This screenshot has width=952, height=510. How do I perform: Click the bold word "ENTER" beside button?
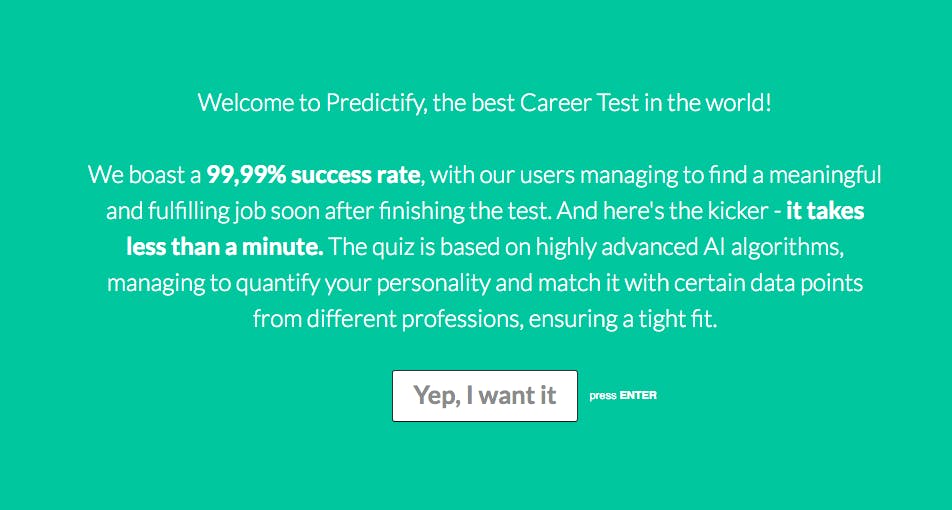coord(638,396)
